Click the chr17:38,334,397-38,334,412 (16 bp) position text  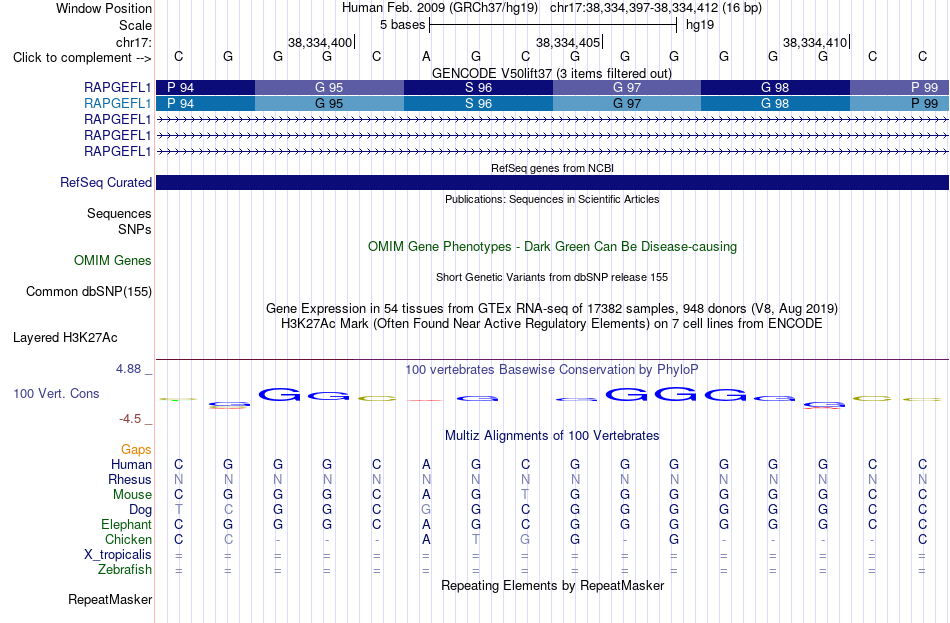point(656,8)
